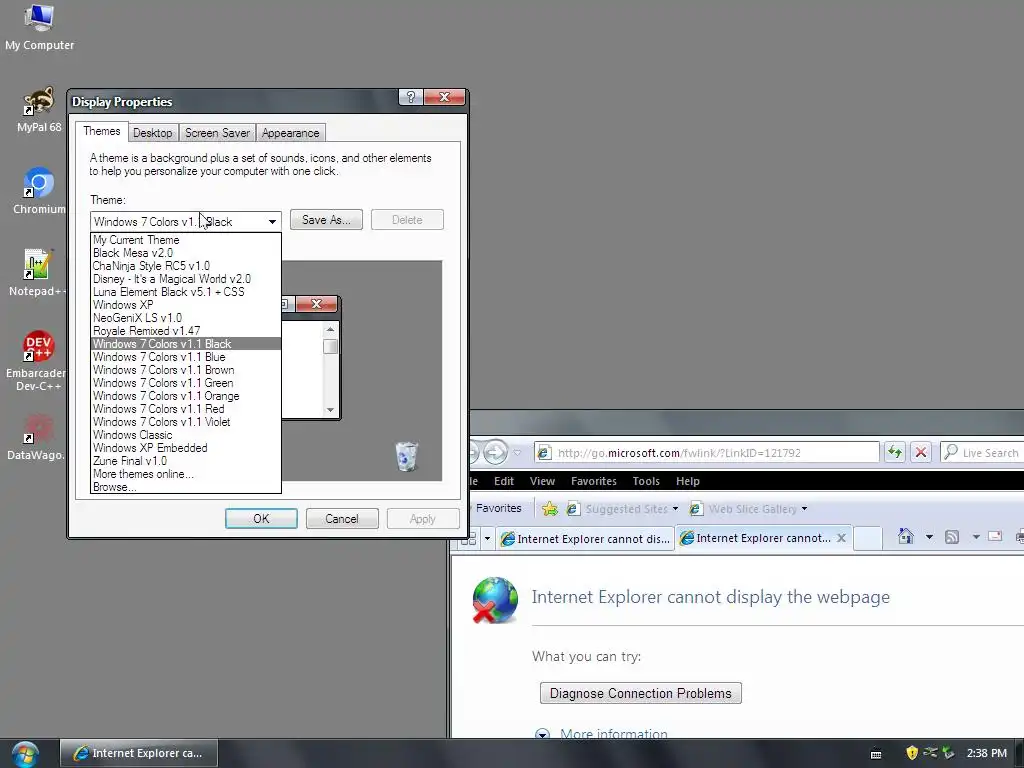The width and height of the screenshot is (1024, 768).
Task: Click the Recycle Bin in theme preview
Action: [x=406, y=456]
